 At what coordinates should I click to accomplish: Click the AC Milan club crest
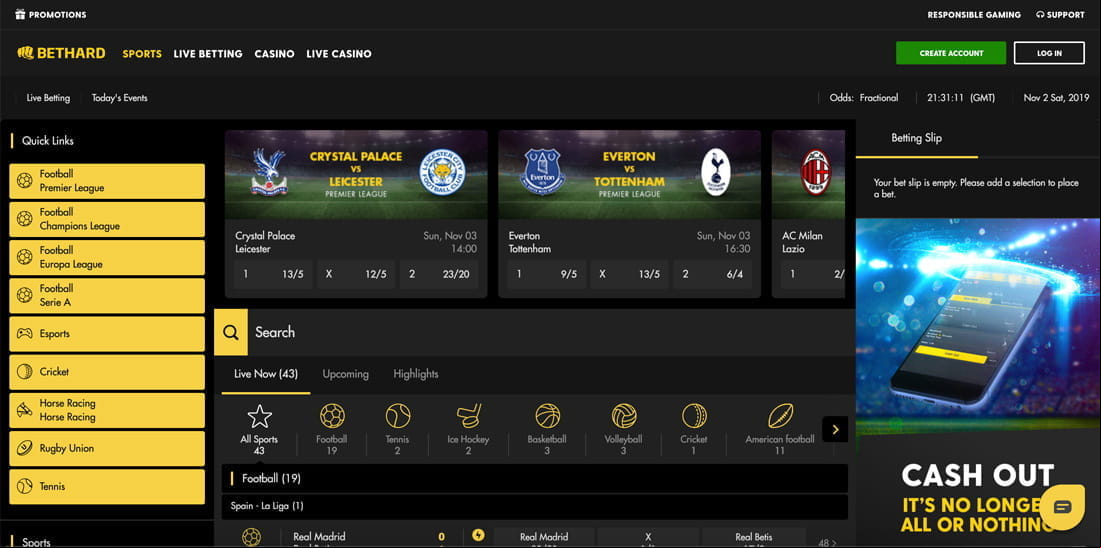click(816, 172)
